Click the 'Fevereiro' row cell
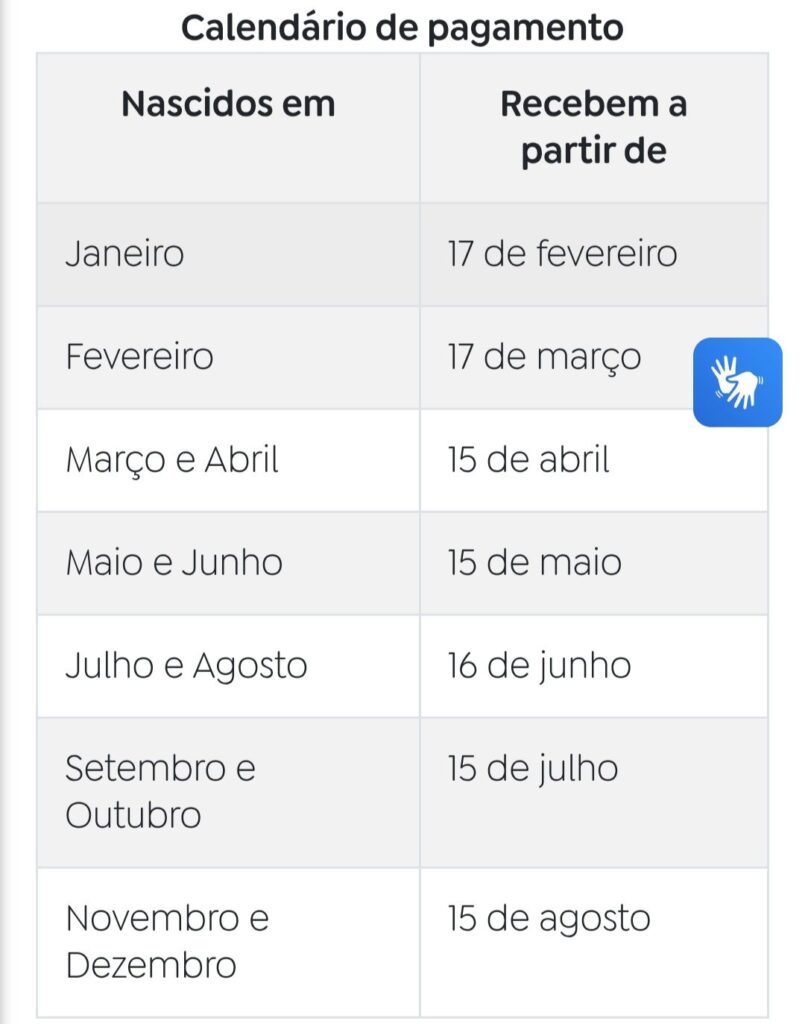 (228, 357)
